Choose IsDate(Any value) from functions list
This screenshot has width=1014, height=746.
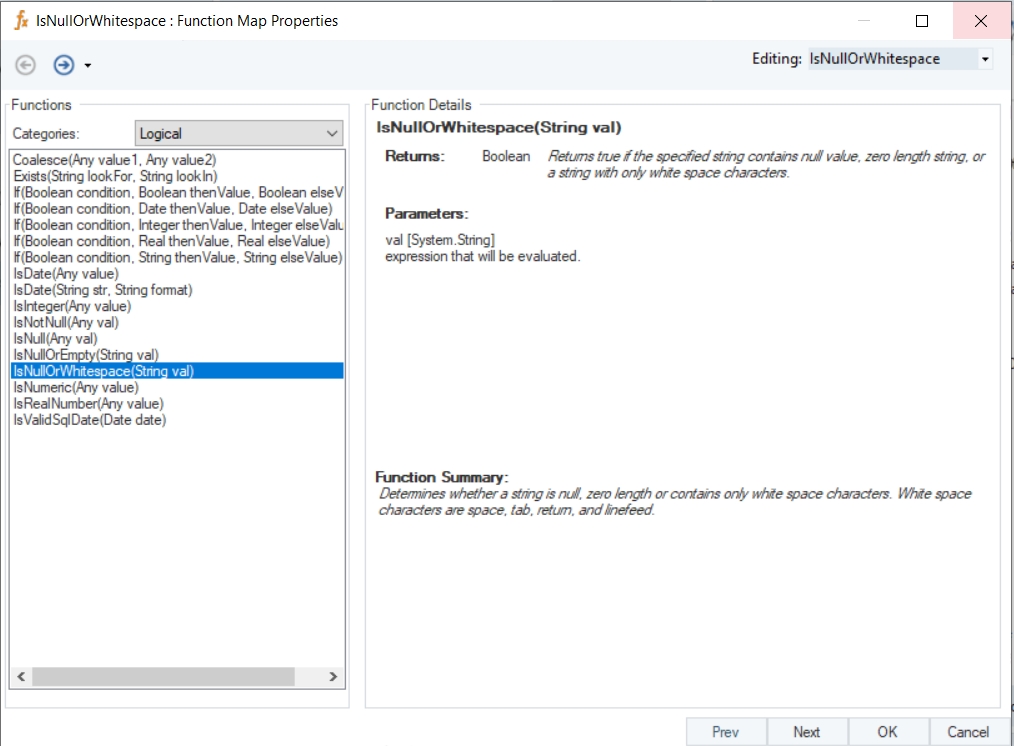tap(66, 274)
